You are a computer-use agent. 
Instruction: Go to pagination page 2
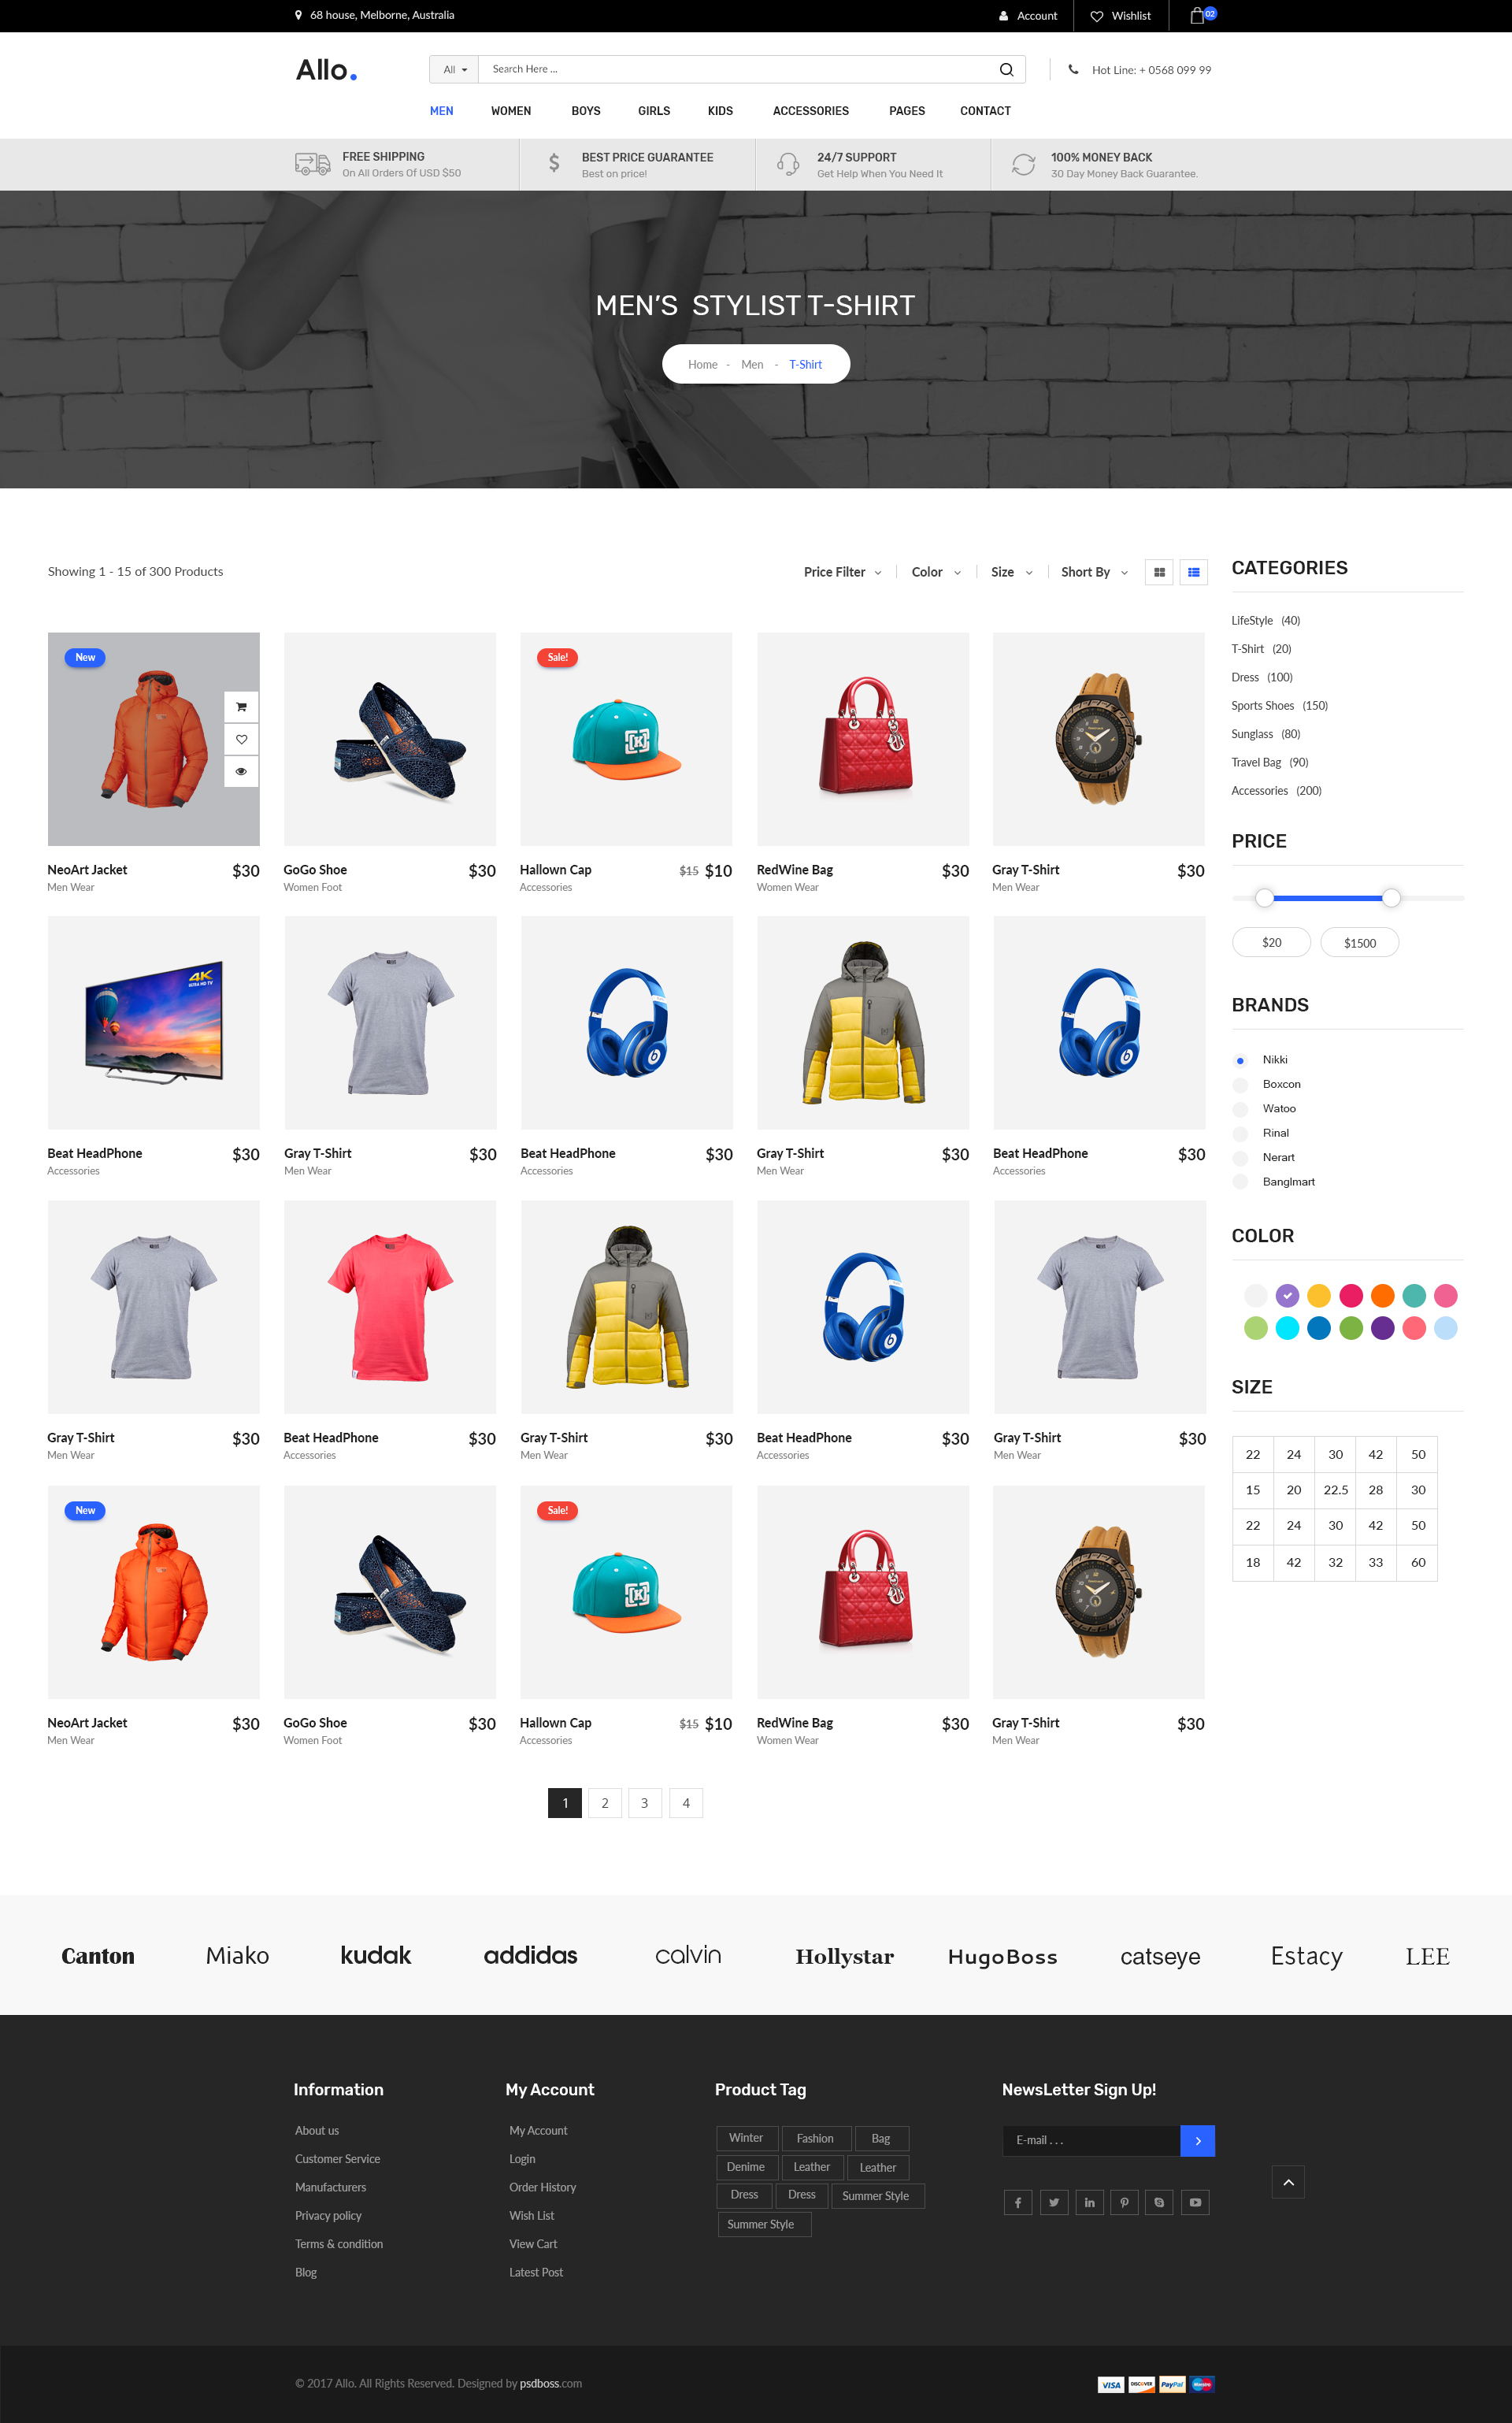604,1803
